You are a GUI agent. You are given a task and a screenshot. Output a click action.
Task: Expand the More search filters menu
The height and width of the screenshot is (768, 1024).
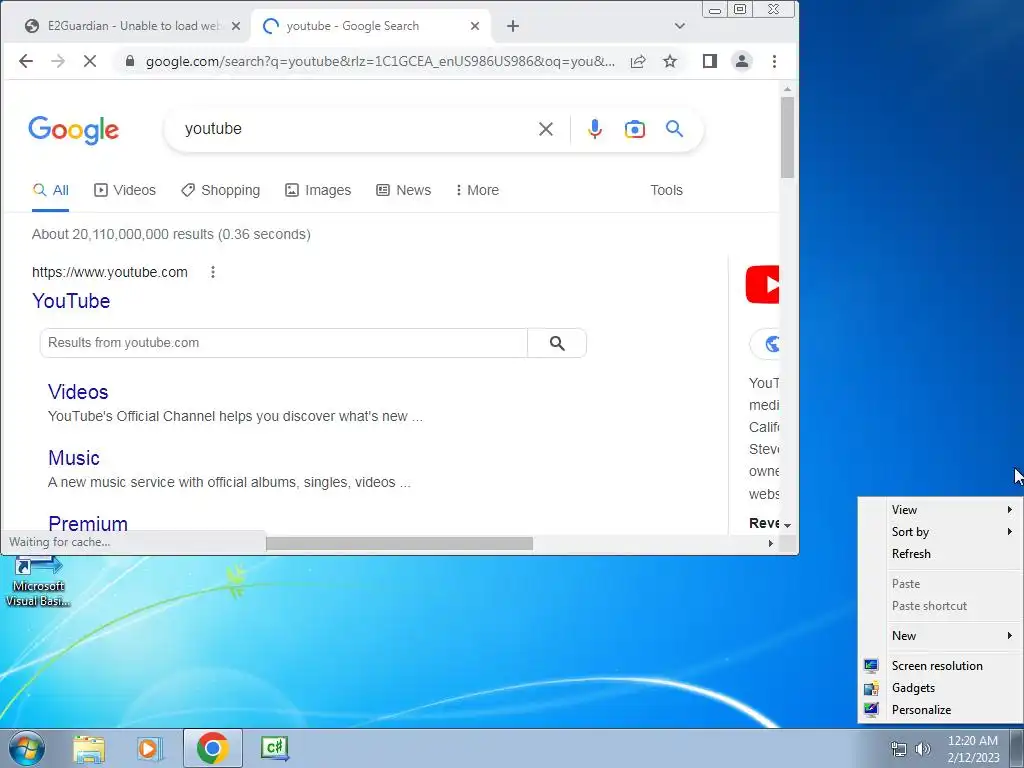point(477,190)
